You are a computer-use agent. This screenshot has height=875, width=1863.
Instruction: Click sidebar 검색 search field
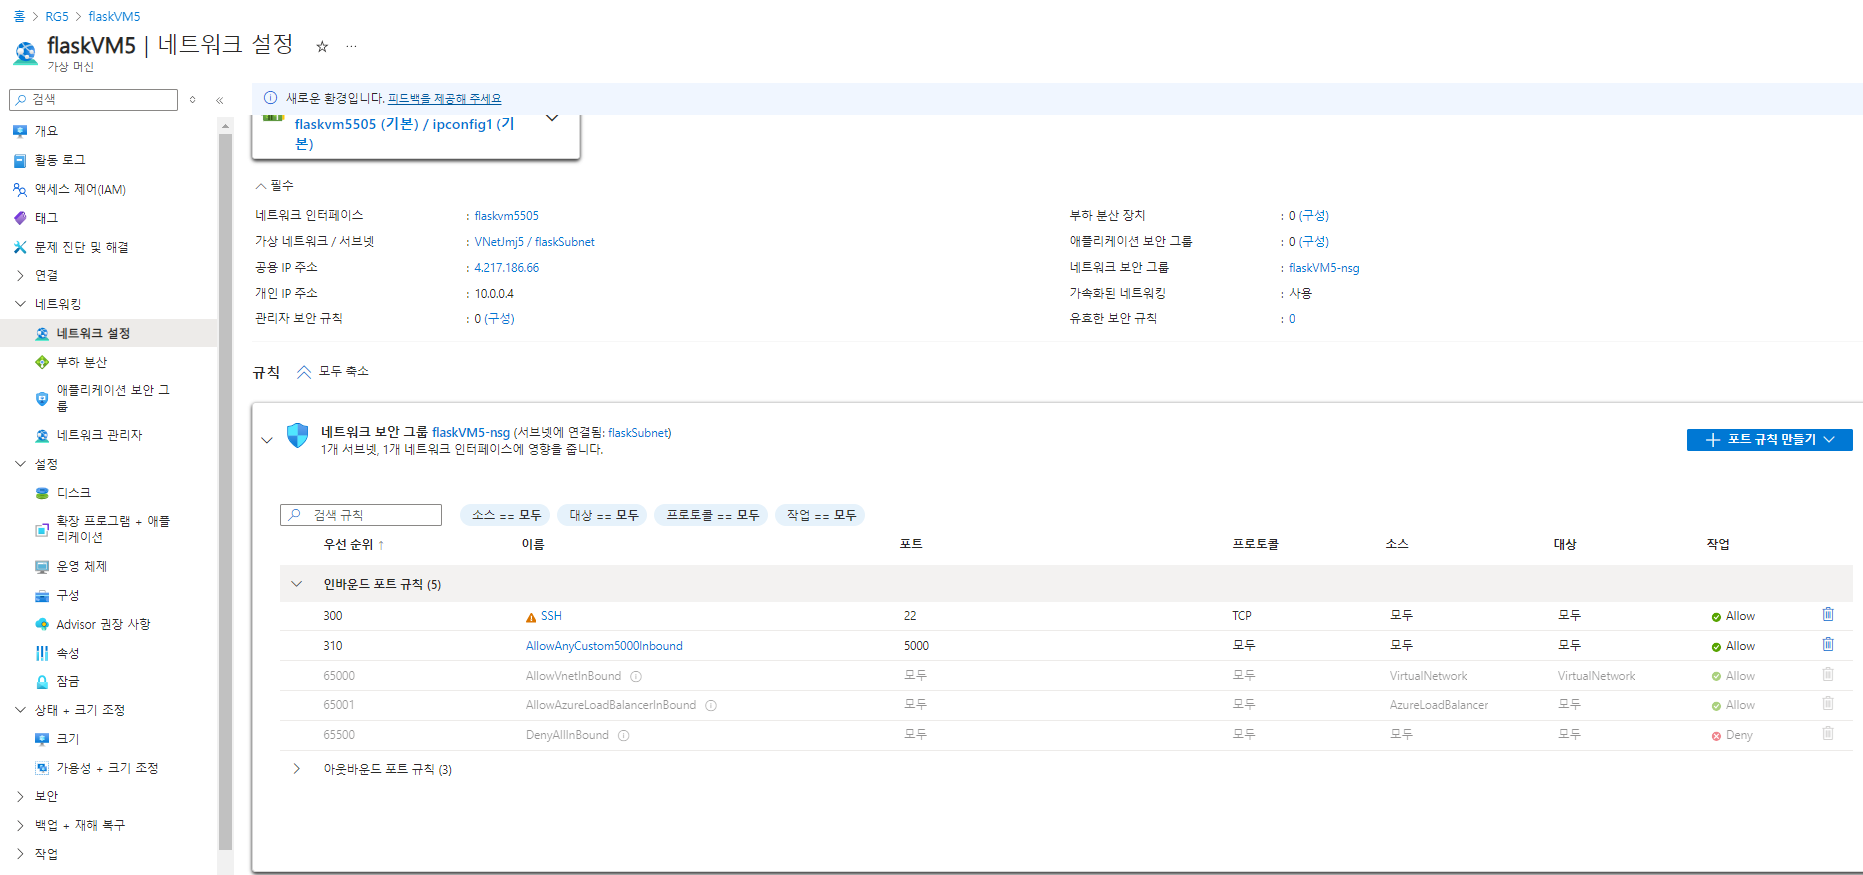pyautogui.click(x=93, y=100)
